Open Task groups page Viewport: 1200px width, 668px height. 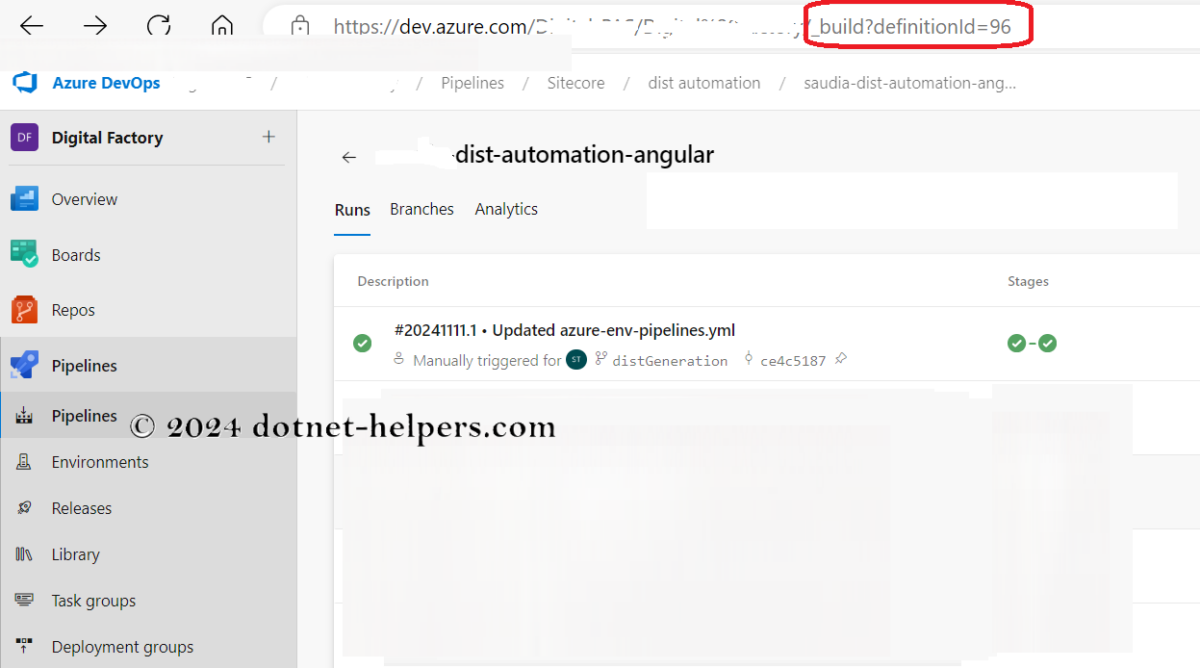click(94, 601)
